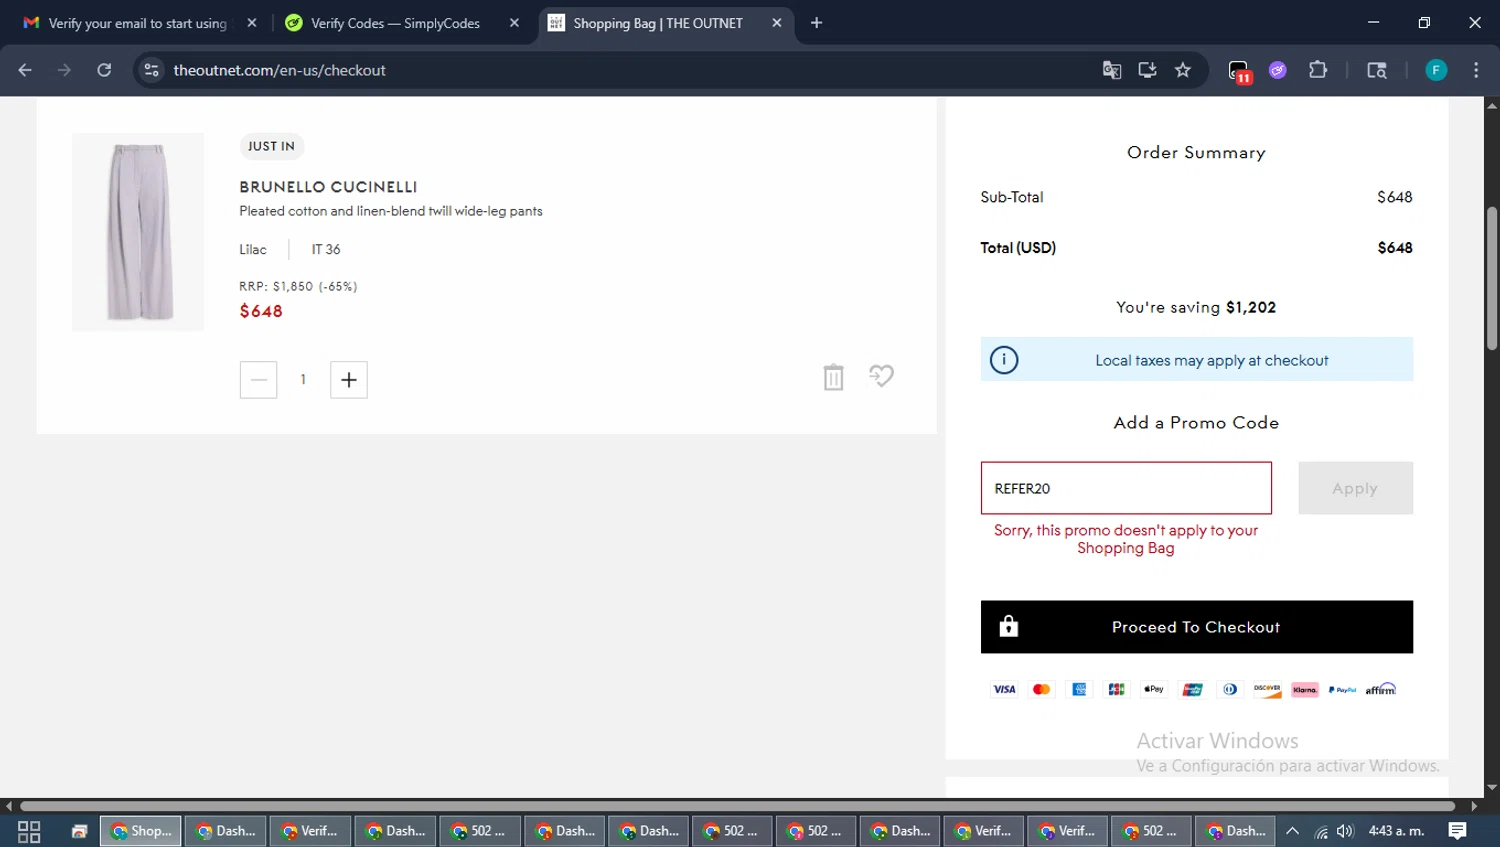The width and height of the screenshot is (1500, 847).
Task: Open the Brunello Cucinelli brand link
Action: 328,187
